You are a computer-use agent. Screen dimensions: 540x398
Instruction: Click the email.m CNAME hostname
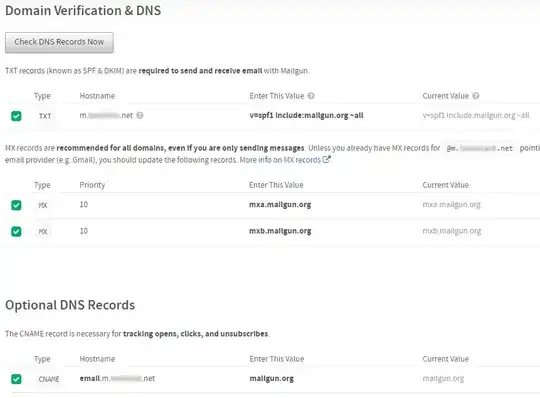click(x=117, y=378)
